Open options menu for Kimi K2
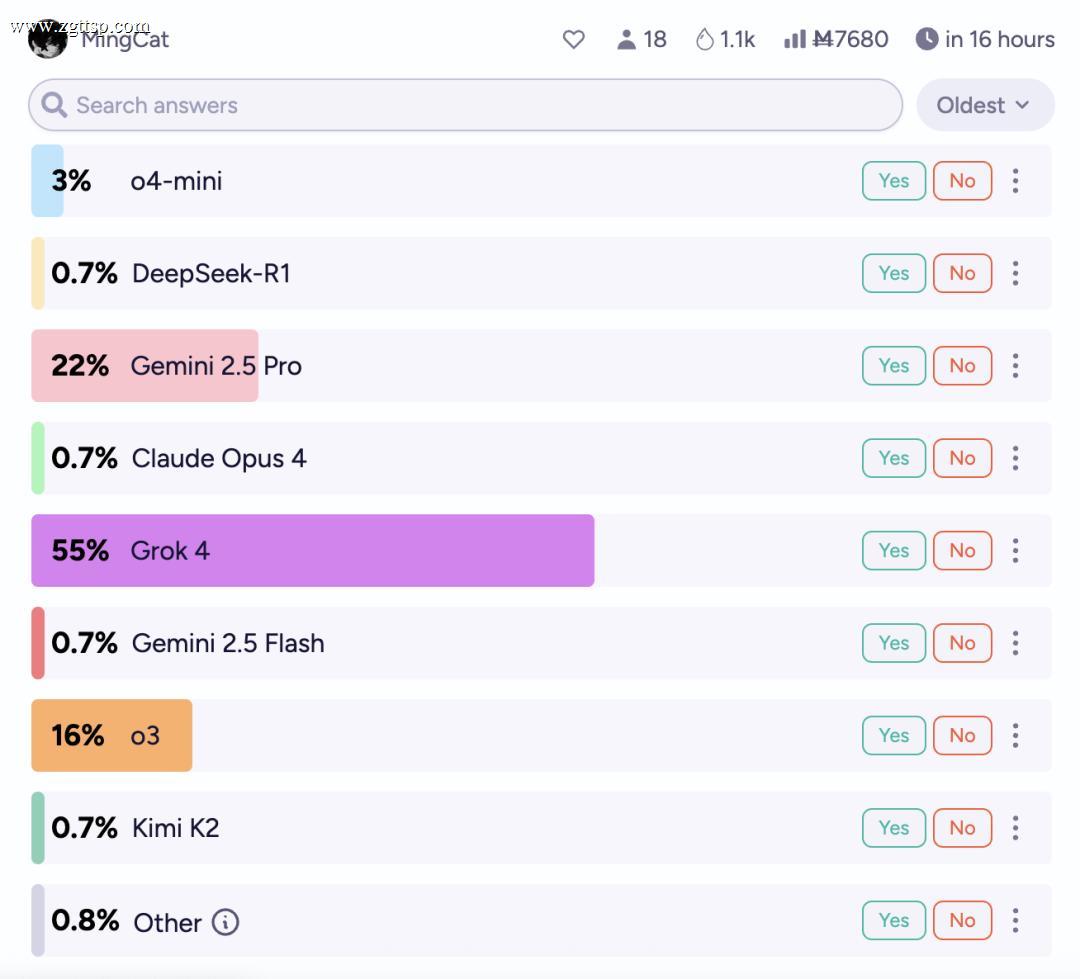The image size is (1080, 979). pyautogui.click(x=1015, y=827)
